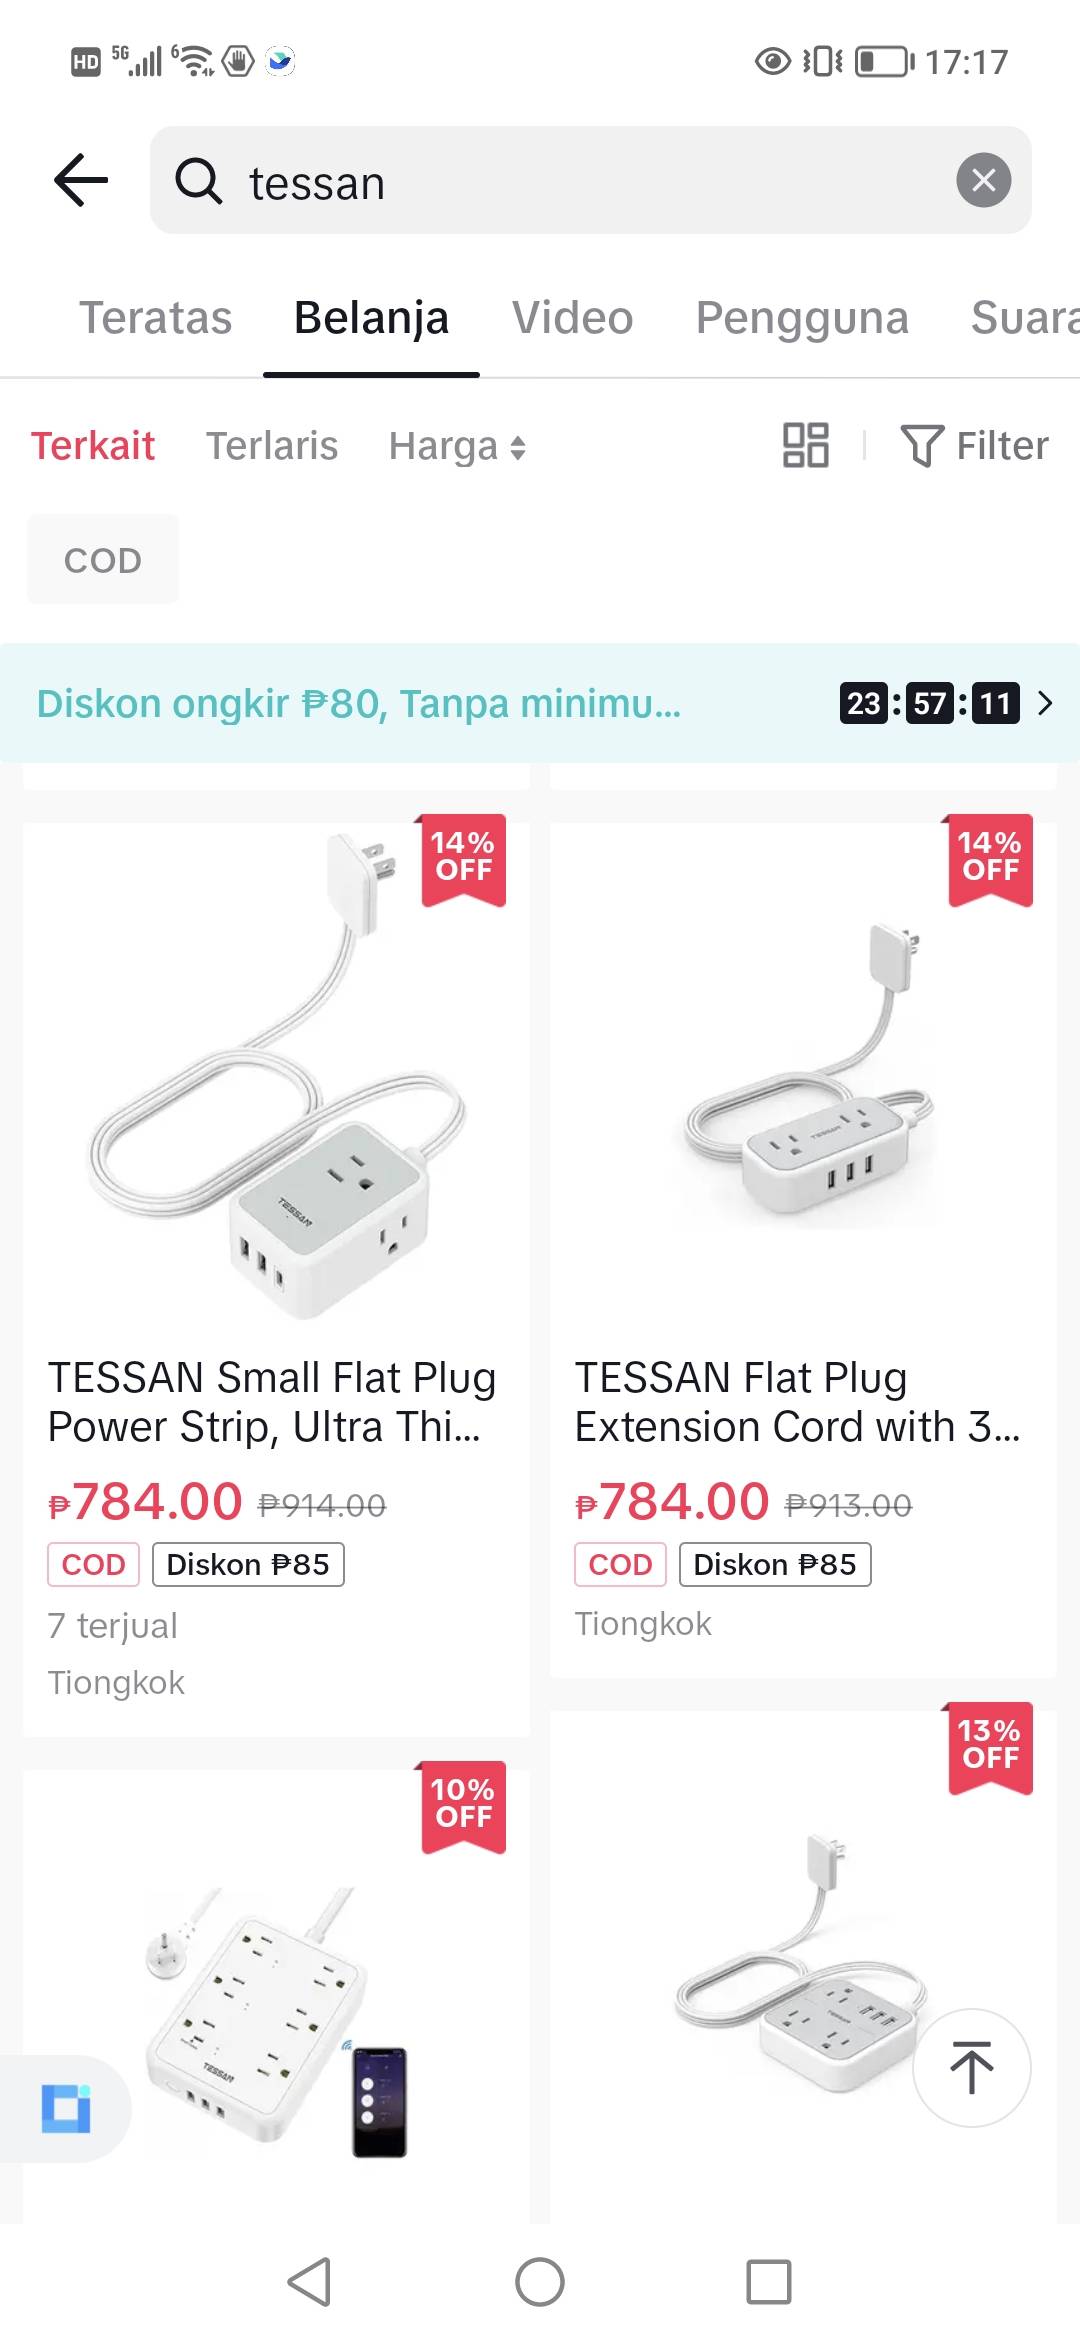Open recent apps square button
The image size is (1080, 2340).
pyautogui.click(x=768, y=2282)
